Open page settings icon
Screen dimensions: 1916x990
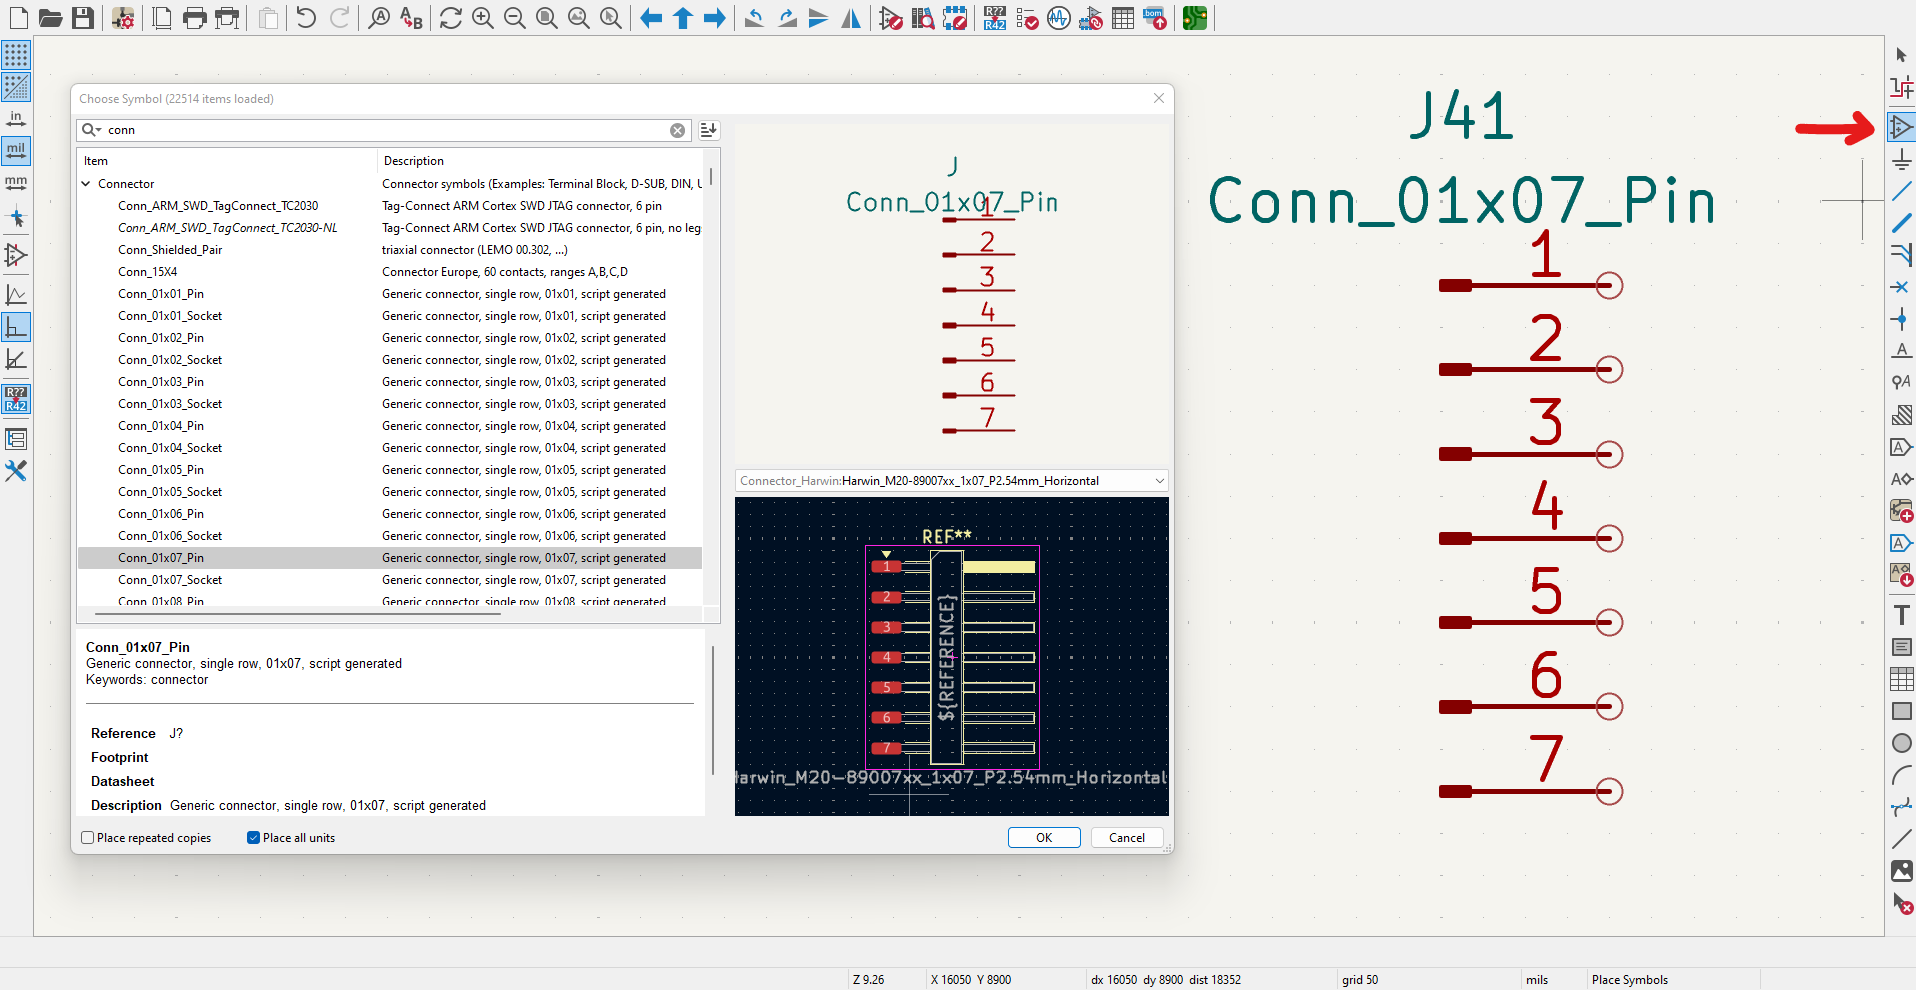click(162, 18)
